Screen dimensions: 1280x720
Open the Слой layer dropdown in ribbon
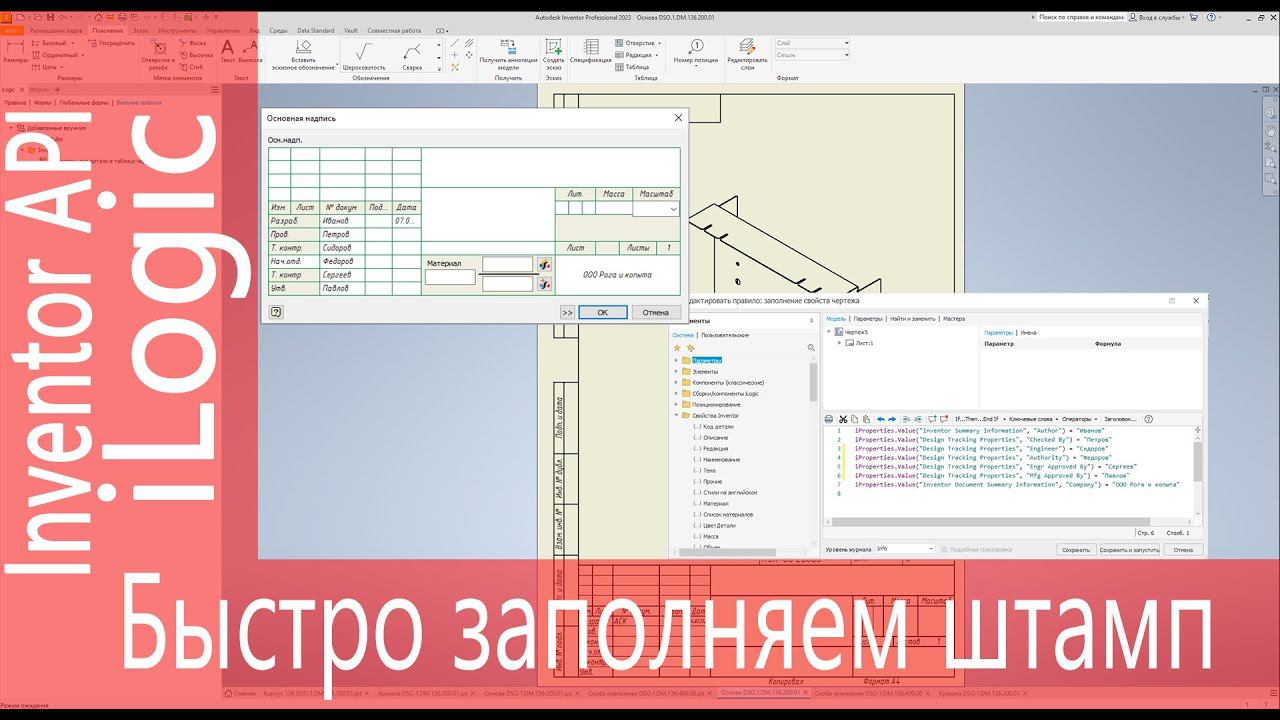(x=812, y=43)
